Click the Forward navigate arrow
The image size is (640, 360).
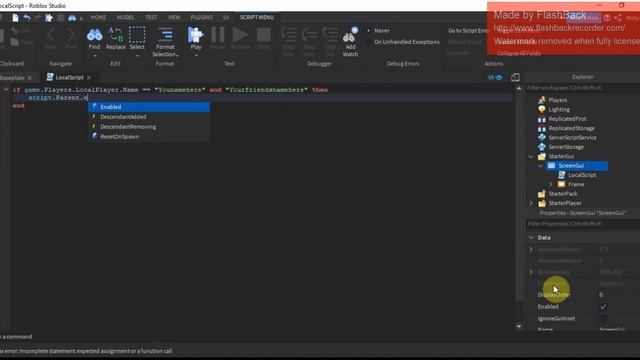tap(71, 35)
